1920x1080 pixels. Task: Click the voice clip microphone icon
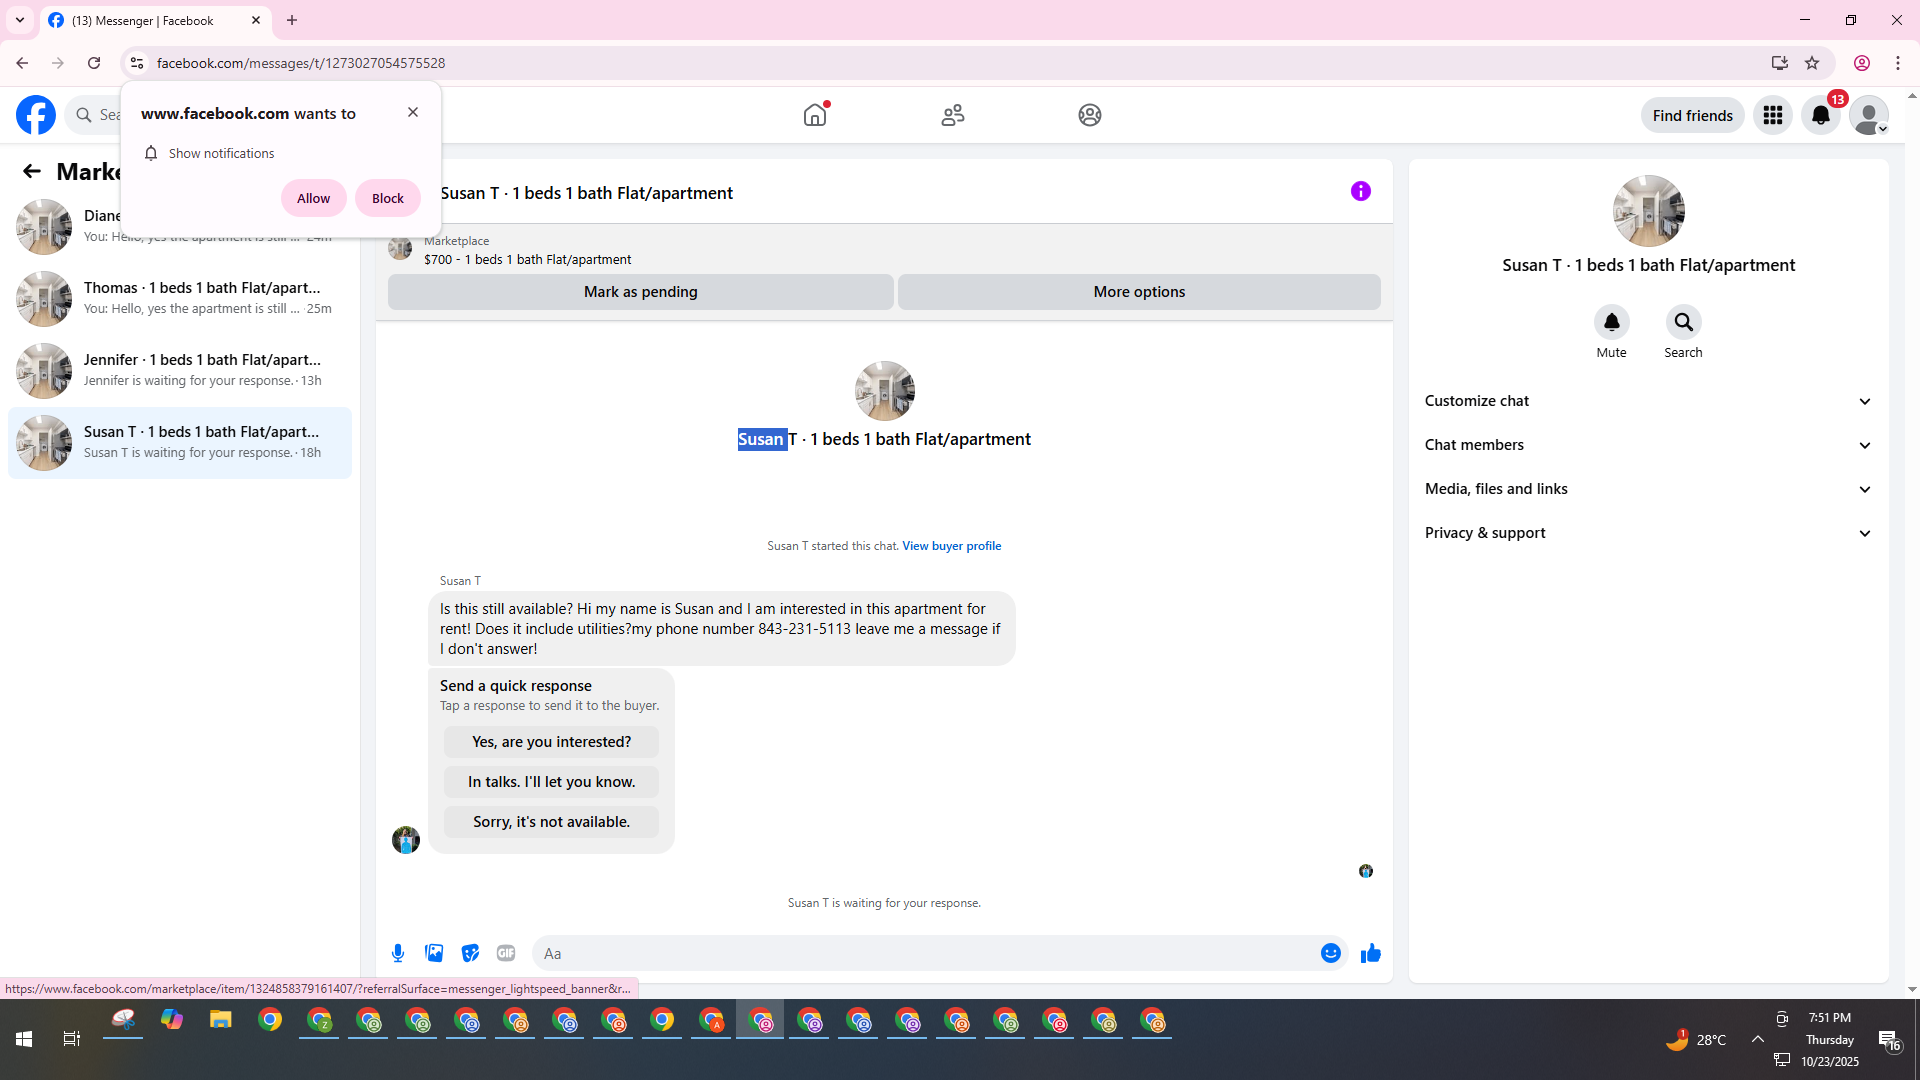[398, 953]
